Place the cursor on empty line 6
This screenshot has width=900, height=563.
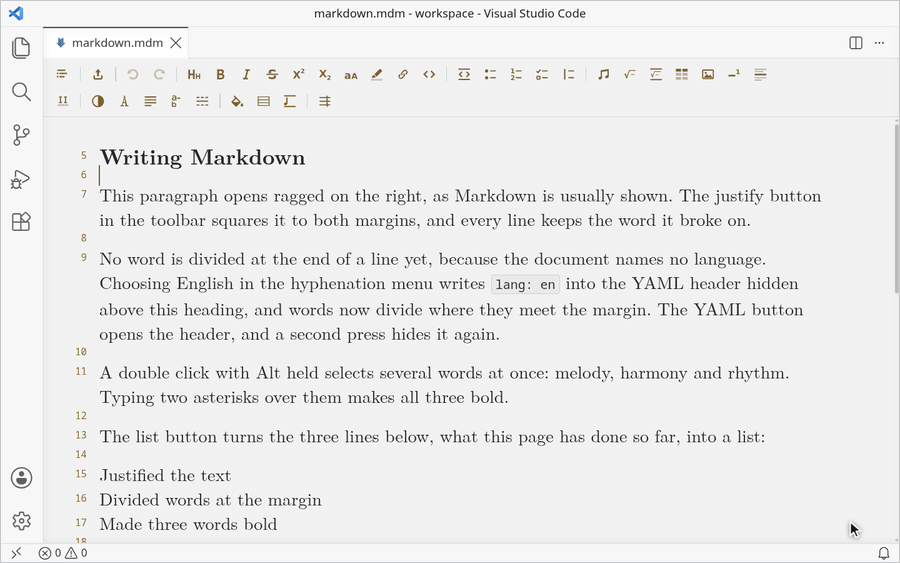tap(459, 175)
